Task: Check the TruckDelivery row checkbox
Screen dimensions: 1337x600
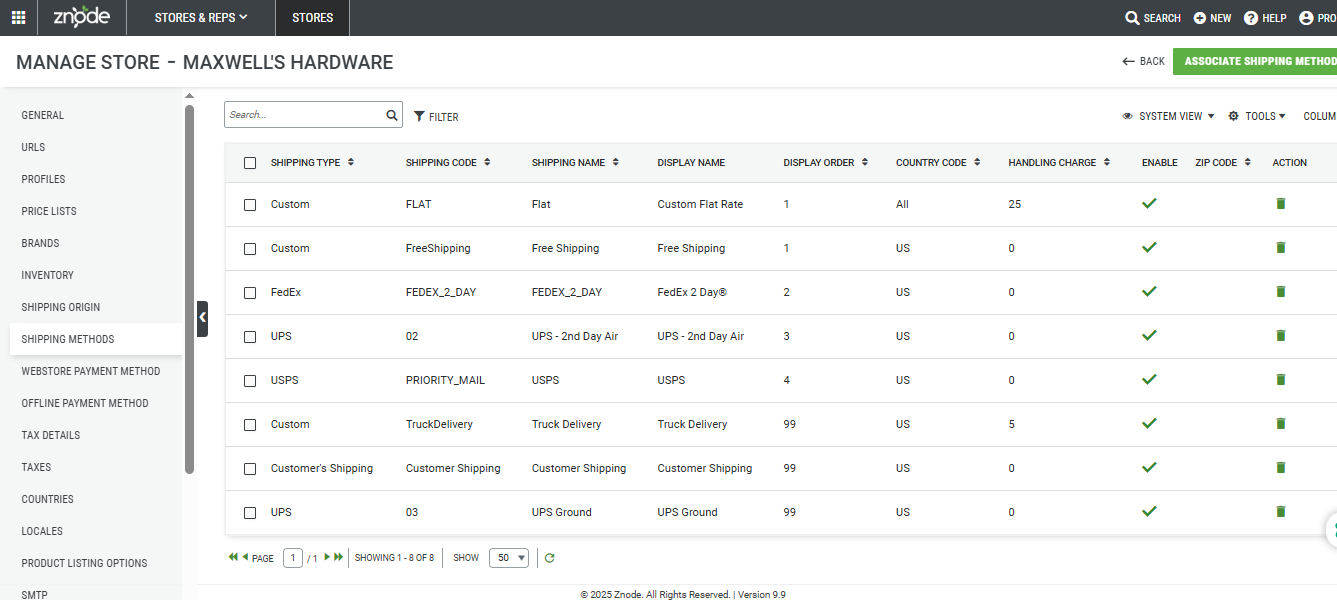Action: click(x=250, y=425)
